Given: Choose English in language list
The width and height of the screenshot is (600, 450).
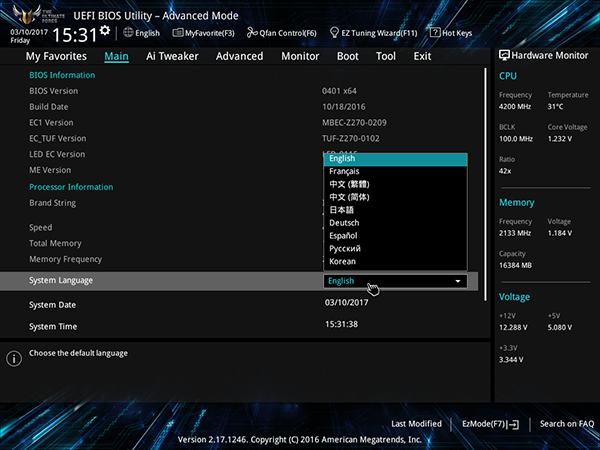Looking at the screenshot, I should [x=395, y=159].
